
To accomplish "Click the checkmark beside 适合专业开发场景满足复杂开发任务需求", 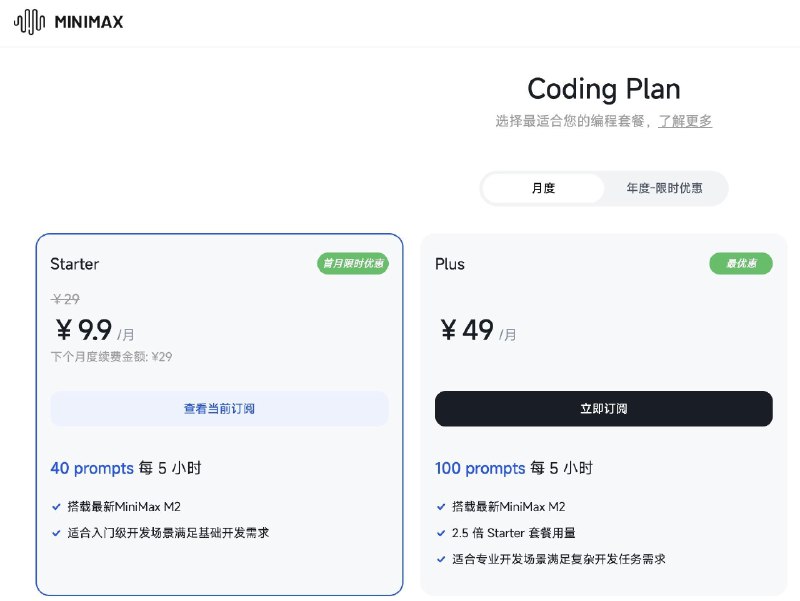I will click(441, 560).
